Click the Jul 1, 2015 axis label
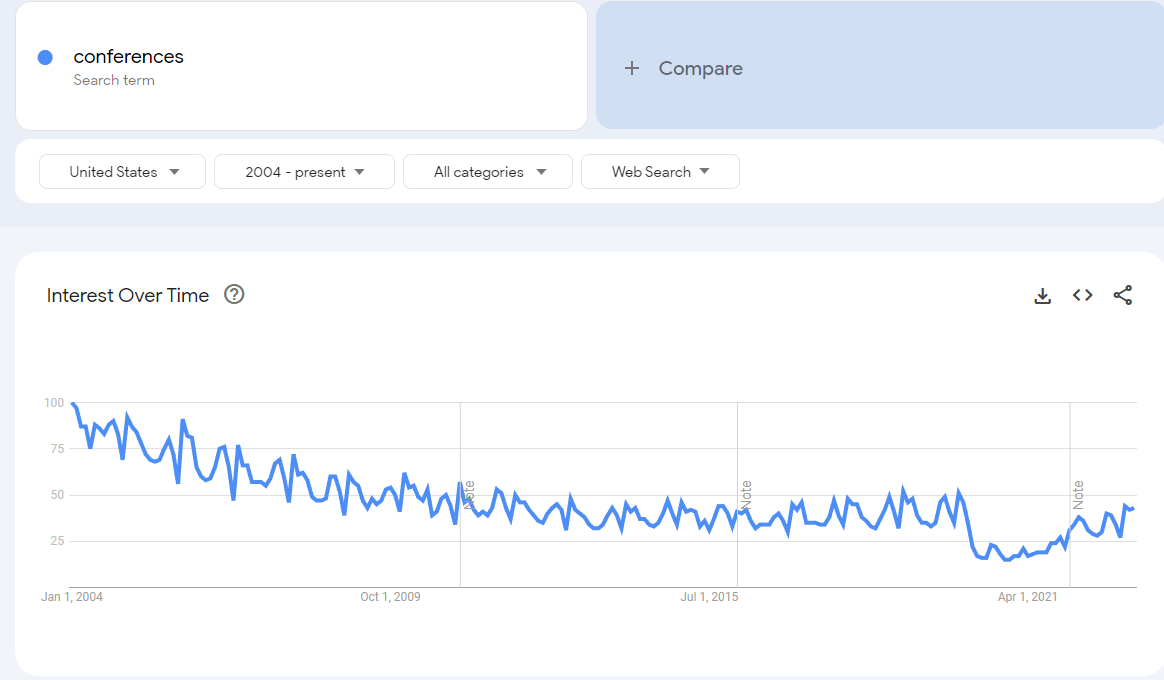 (709, 597)
